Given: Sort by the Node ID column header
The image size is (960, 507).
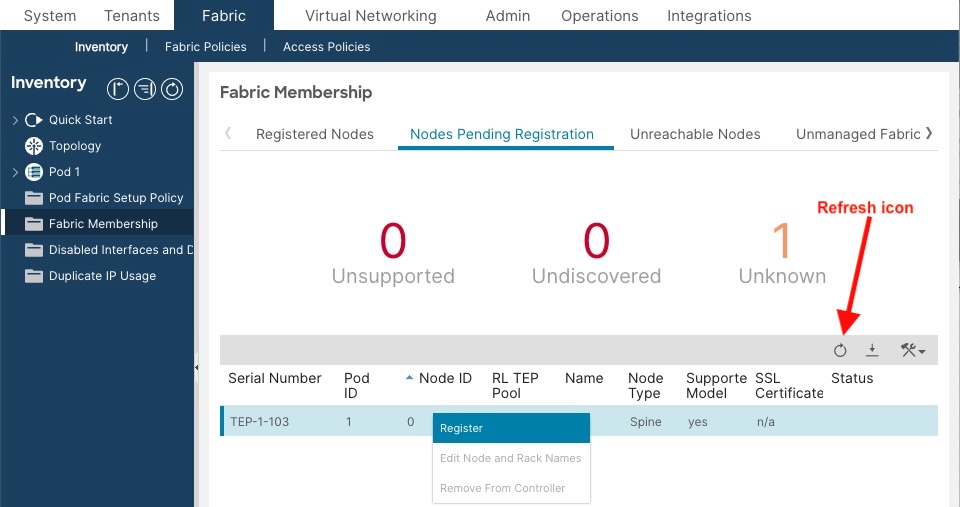Looking at the screenshot, I should pyautogui.click(x=445, y=378).
